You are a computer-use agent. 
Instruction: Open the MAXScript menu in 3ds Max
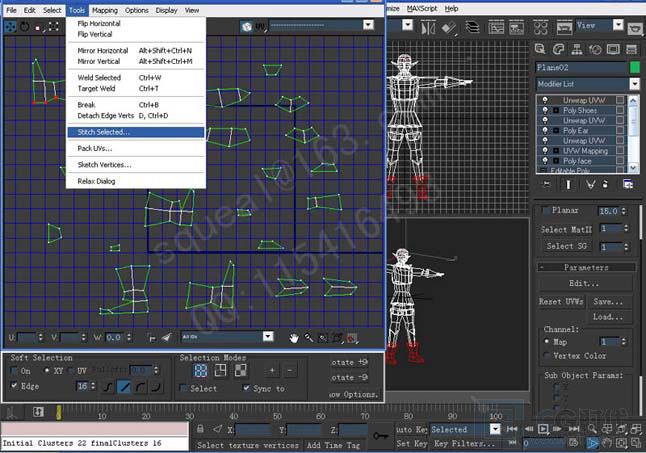[x=422, y=9]
